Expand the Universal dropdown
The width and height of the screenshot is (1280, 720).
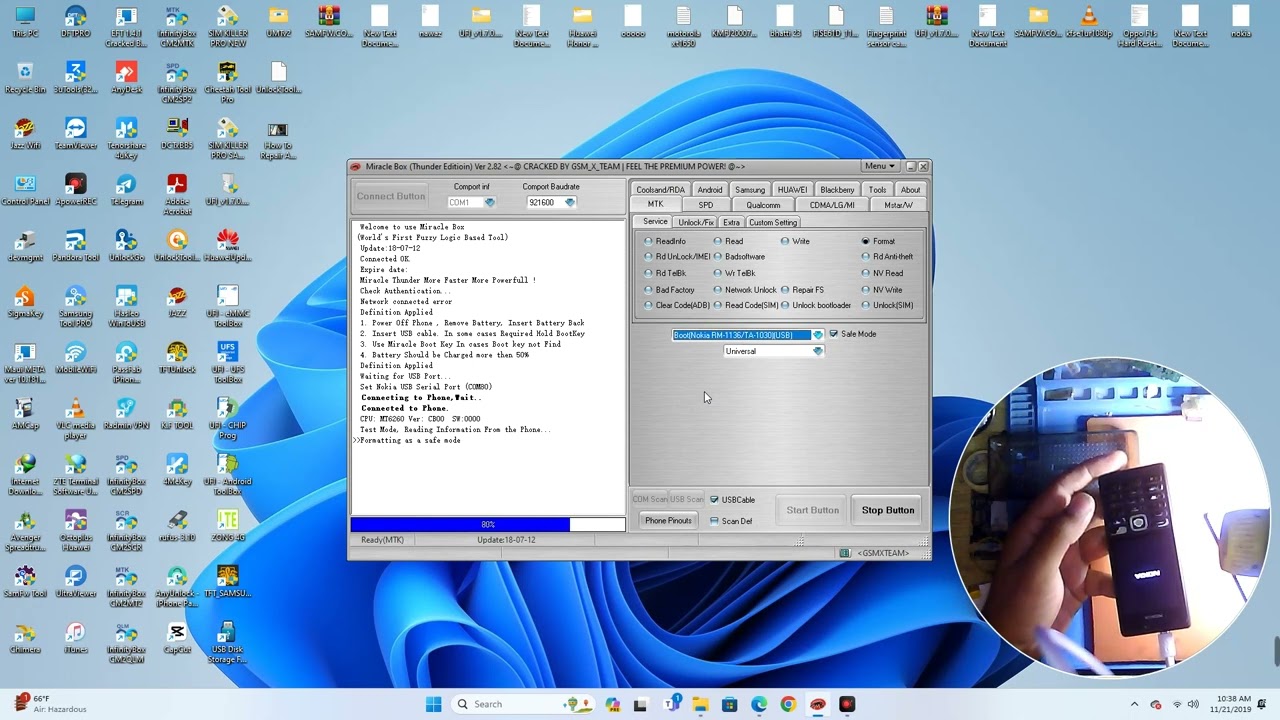click(x=818, y=351)
